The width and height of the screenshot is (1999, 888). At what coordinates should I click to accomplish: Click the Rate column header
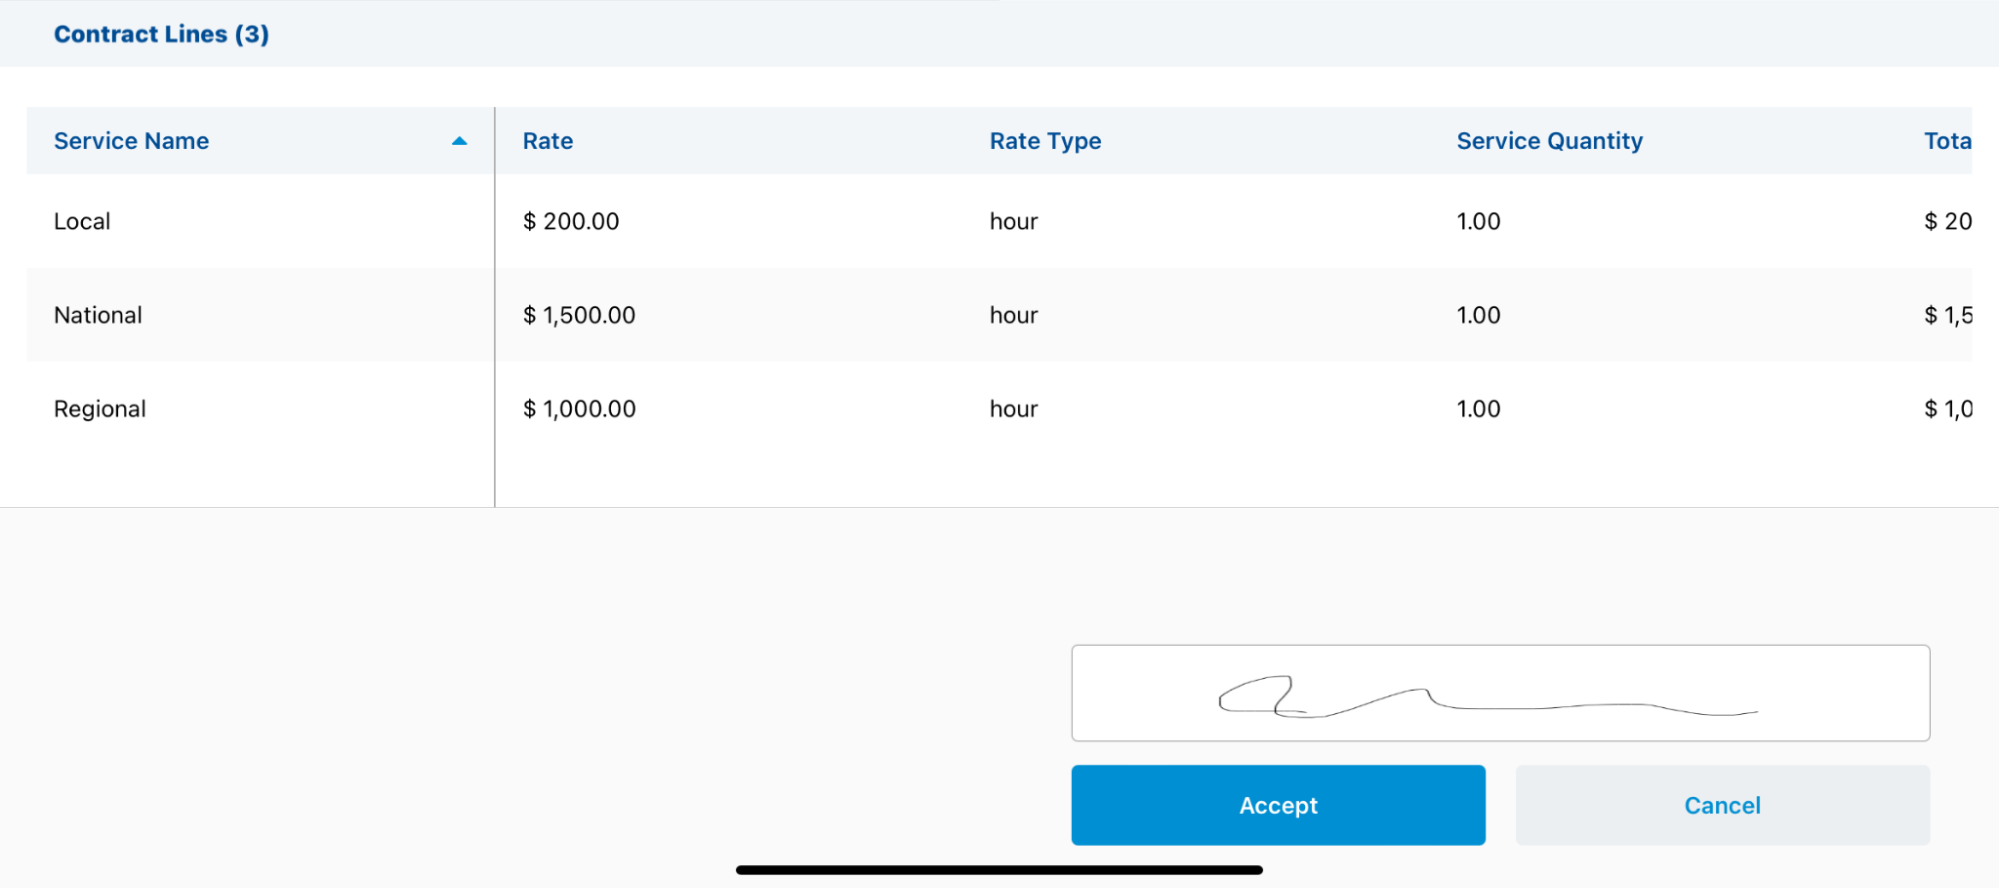(x=548, y=141)
